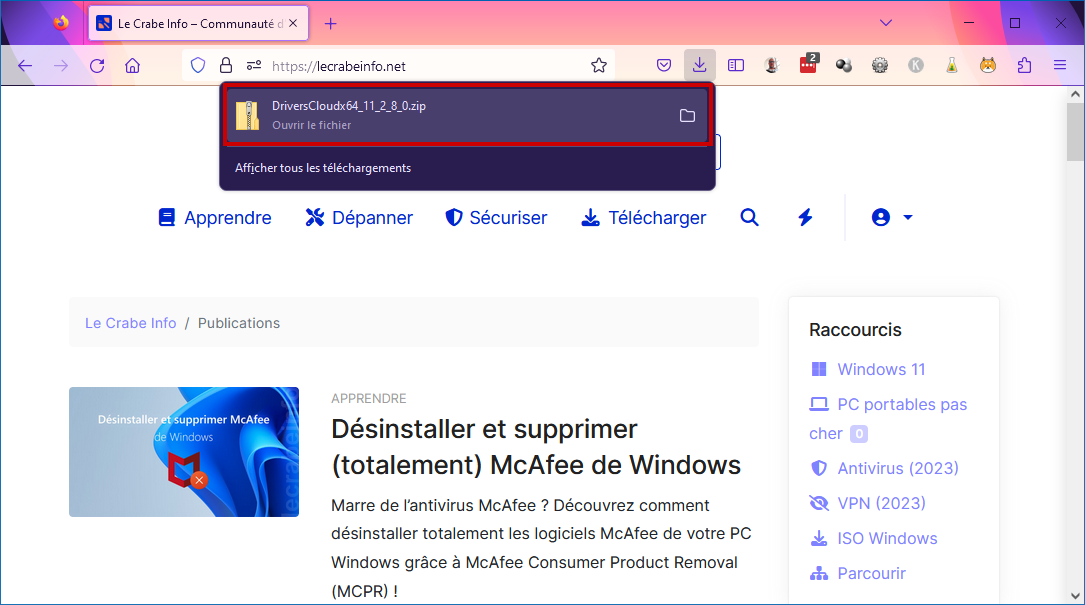Viewport: 1085px width, 605px height.
Task: List all tabs with the chevron
Action: (886, 23)
